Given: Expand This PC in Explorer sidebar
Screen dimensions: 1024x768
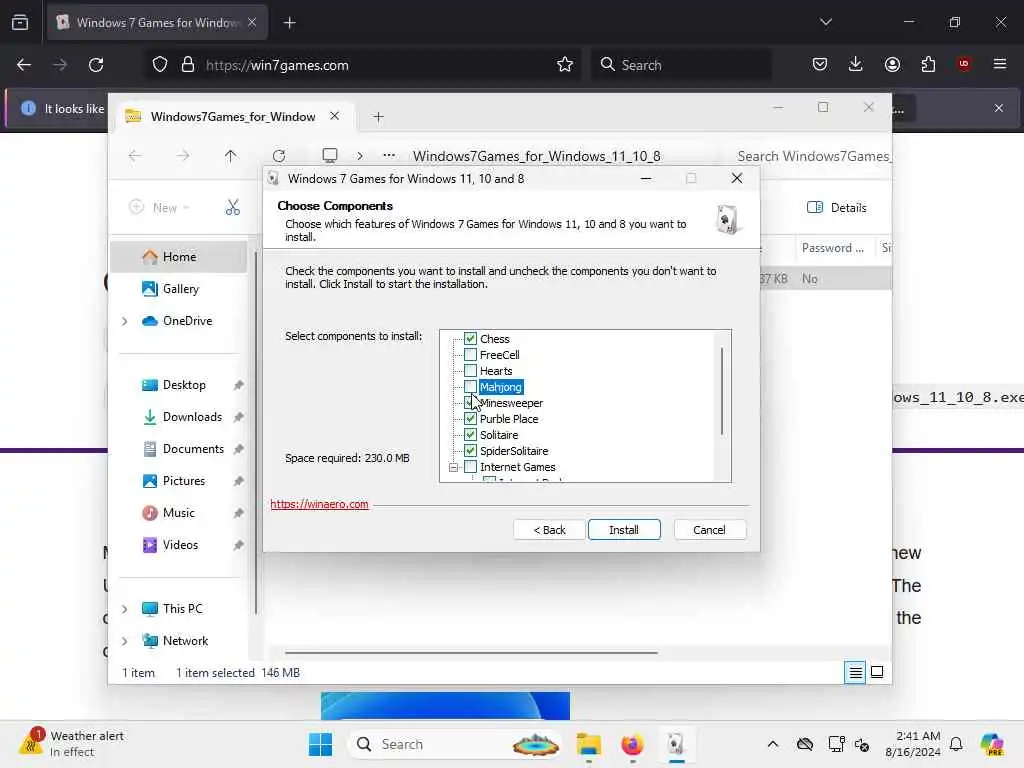Looking at the screenshot, I should tap(124, 609).
